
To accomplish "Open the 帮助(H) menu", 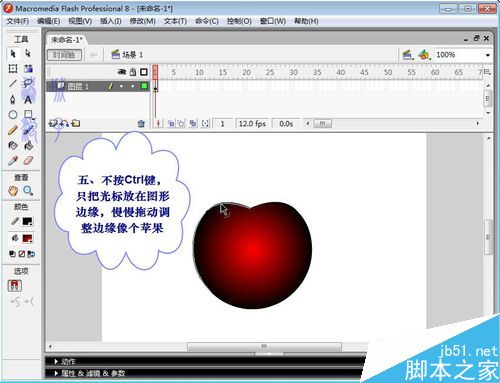I will (x=306, y=21).
